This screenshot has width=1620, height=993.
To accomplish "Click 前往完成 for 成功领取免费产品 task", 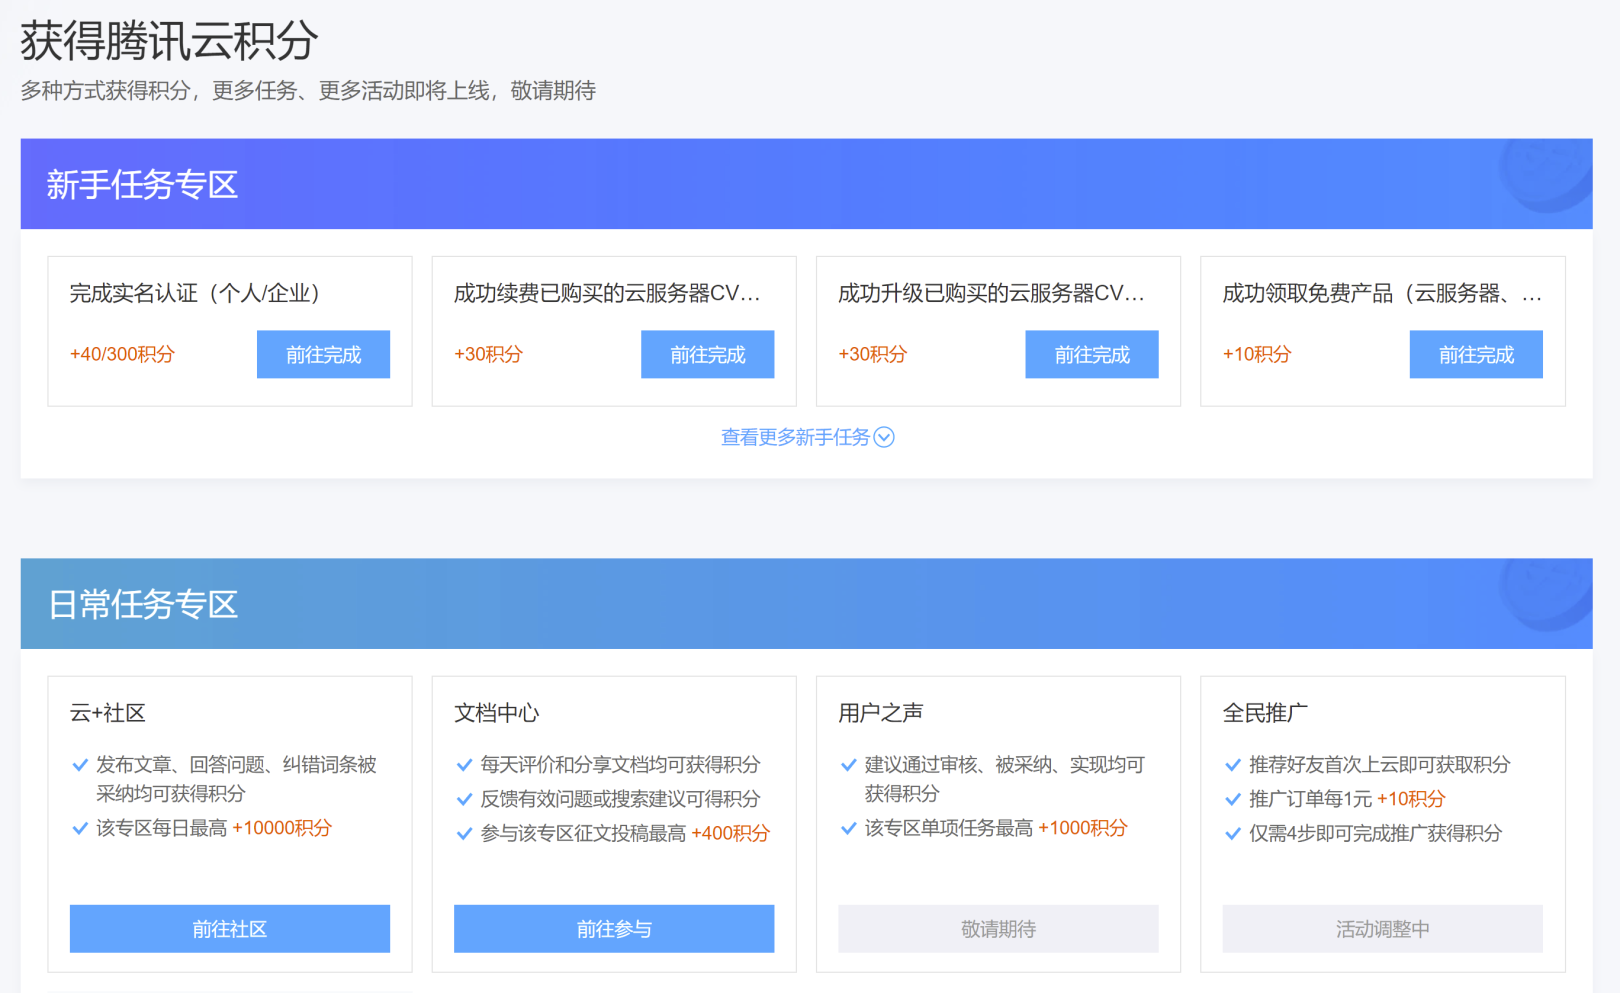I will point(1475,354).
